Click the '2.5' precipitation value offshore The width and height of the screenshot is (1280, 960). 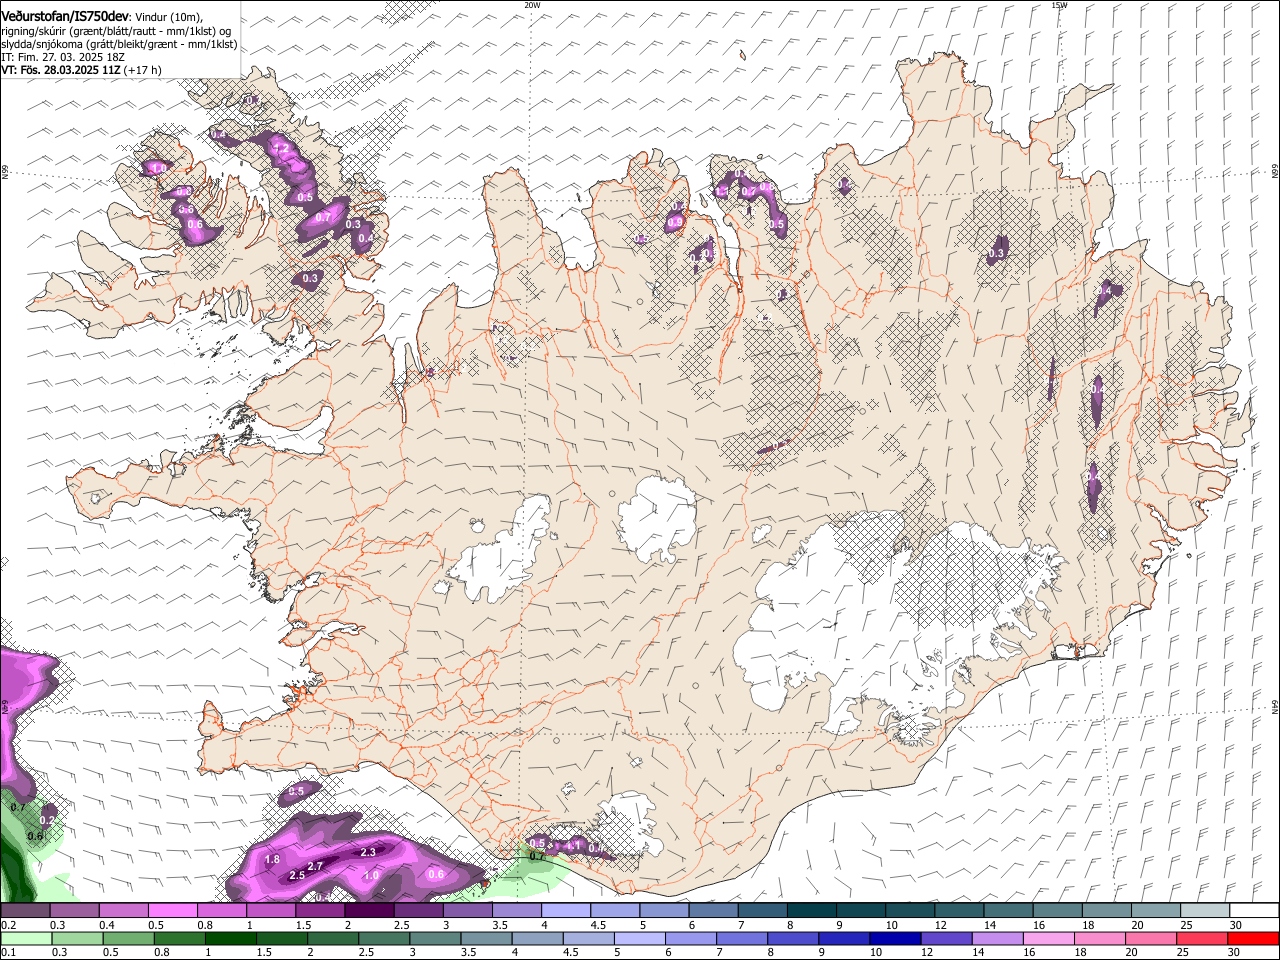tap(297, 876)
